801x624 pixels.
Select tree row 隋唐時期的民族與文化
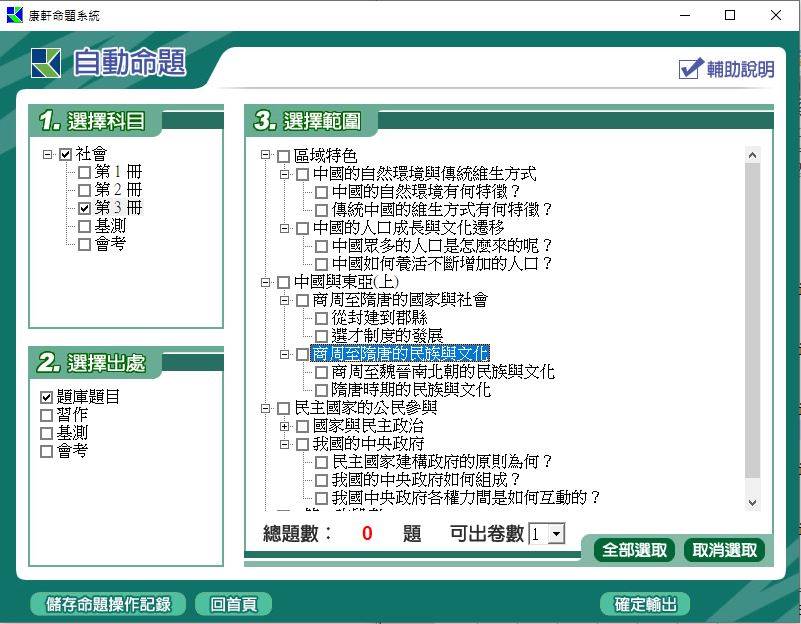[x=411, y=390]
